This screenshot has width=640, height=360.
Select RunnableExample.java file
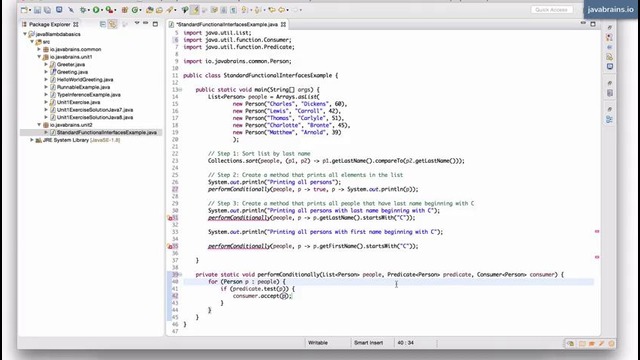pyautogui.click(x=83, y=87)
